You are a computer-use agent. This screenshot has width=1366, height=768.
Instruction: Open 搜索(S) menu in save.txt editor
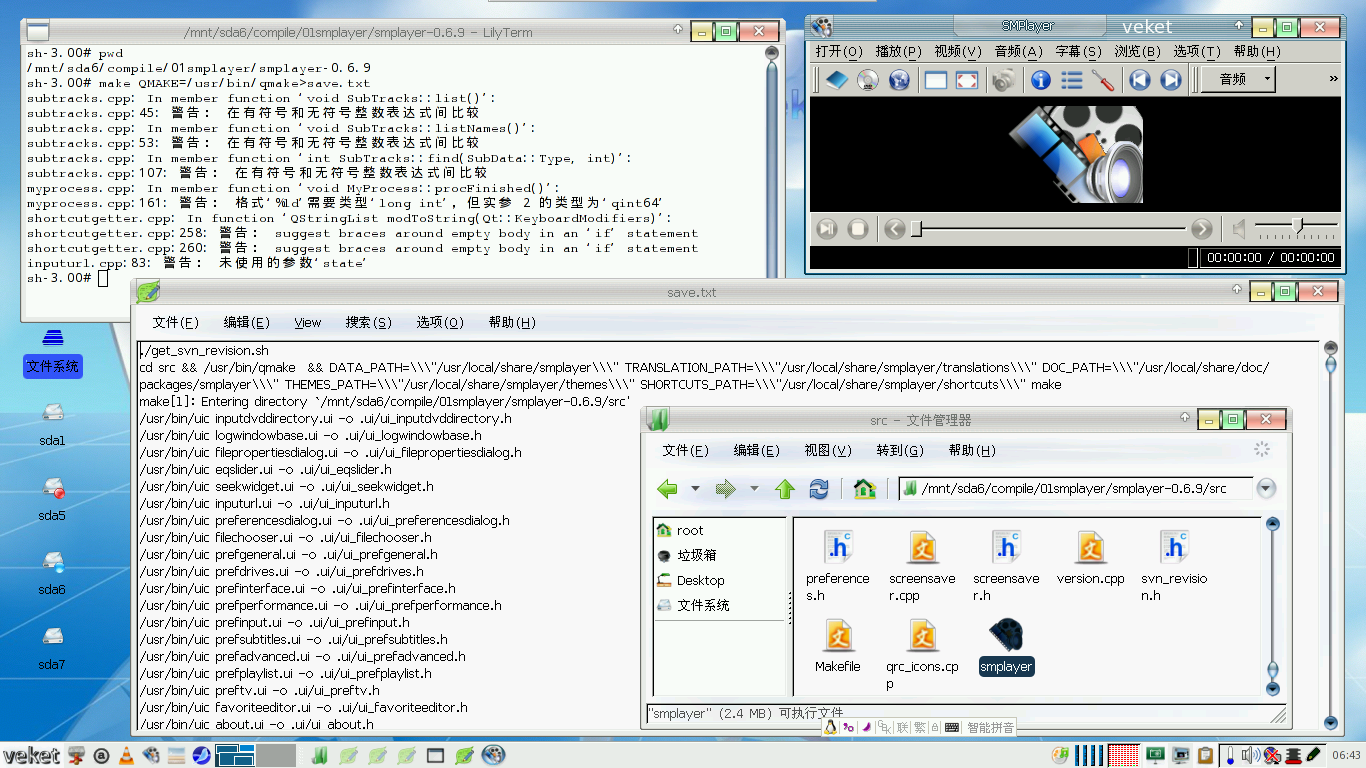[368, 323]
